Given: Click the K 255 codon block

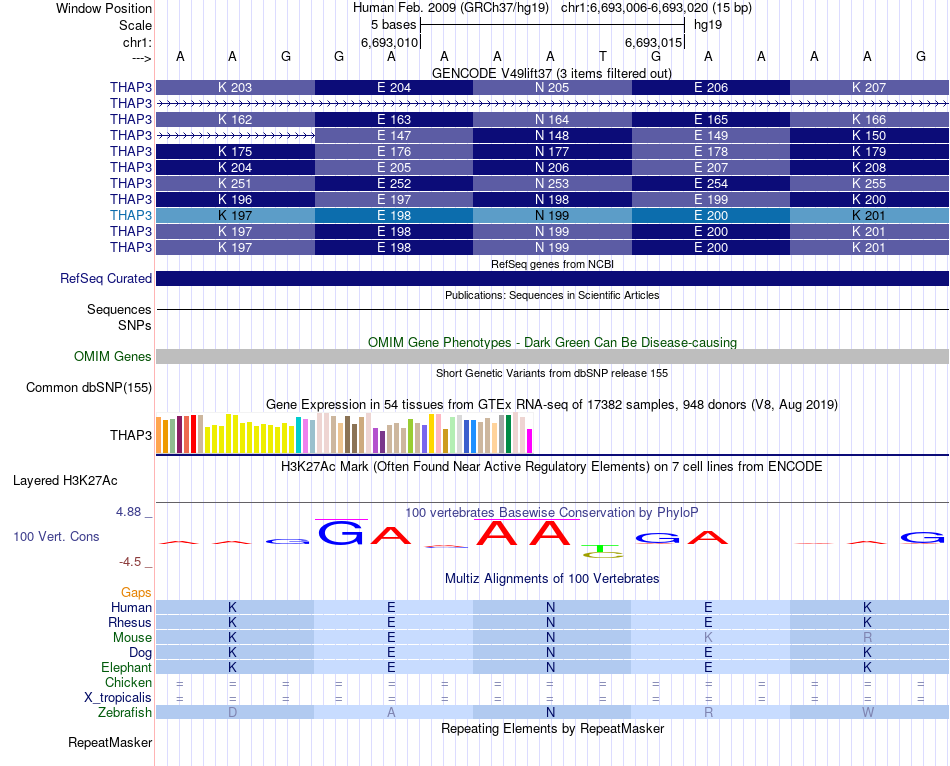Looking at the screenshot, I should coord(869,183).
